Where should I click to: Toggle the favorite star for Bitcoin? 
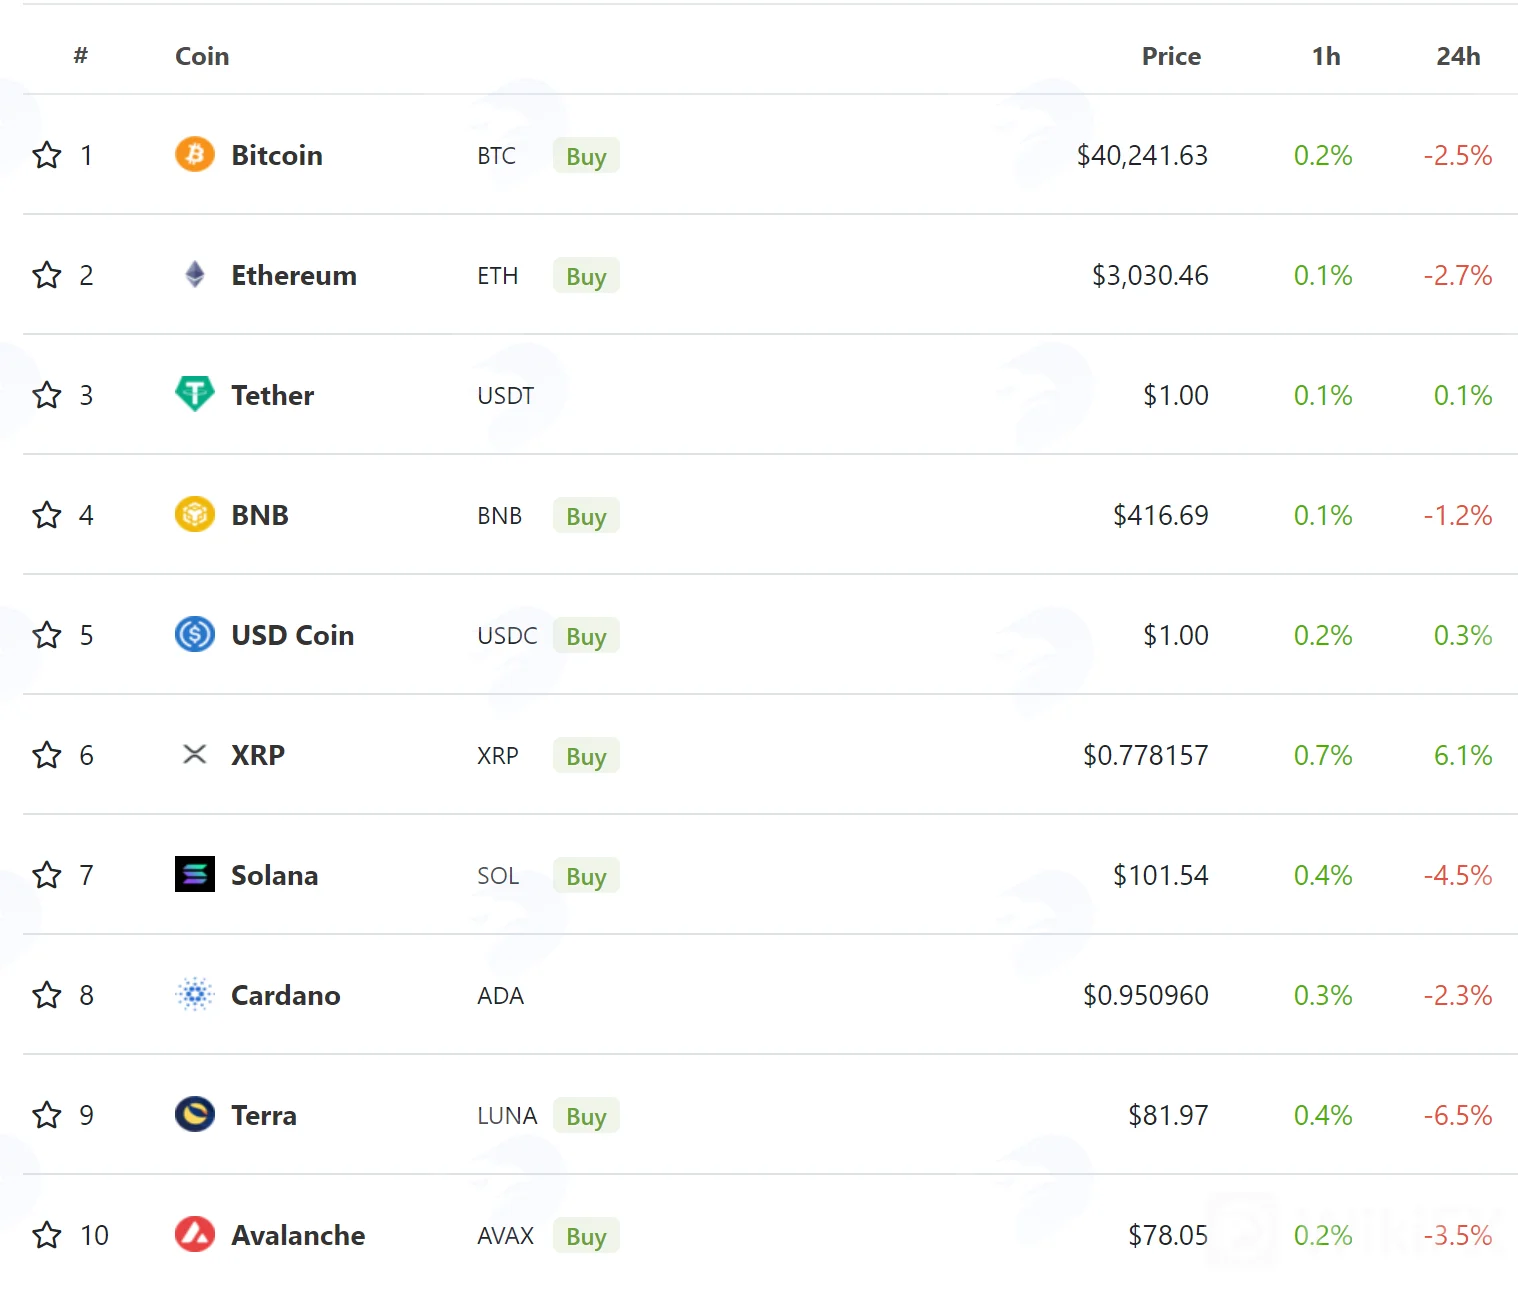tap(47, 155)
